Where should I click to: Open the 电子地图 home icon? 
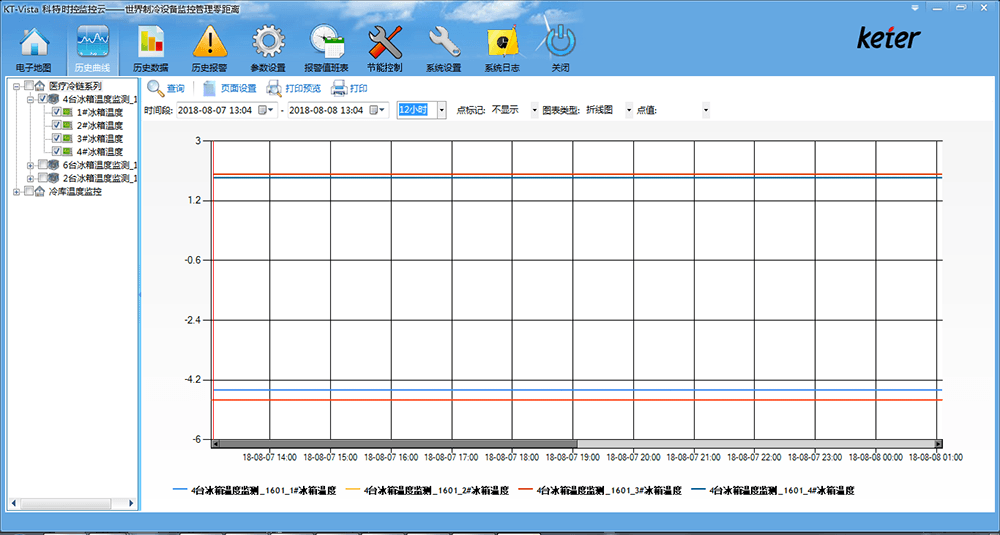coord(33,43)
